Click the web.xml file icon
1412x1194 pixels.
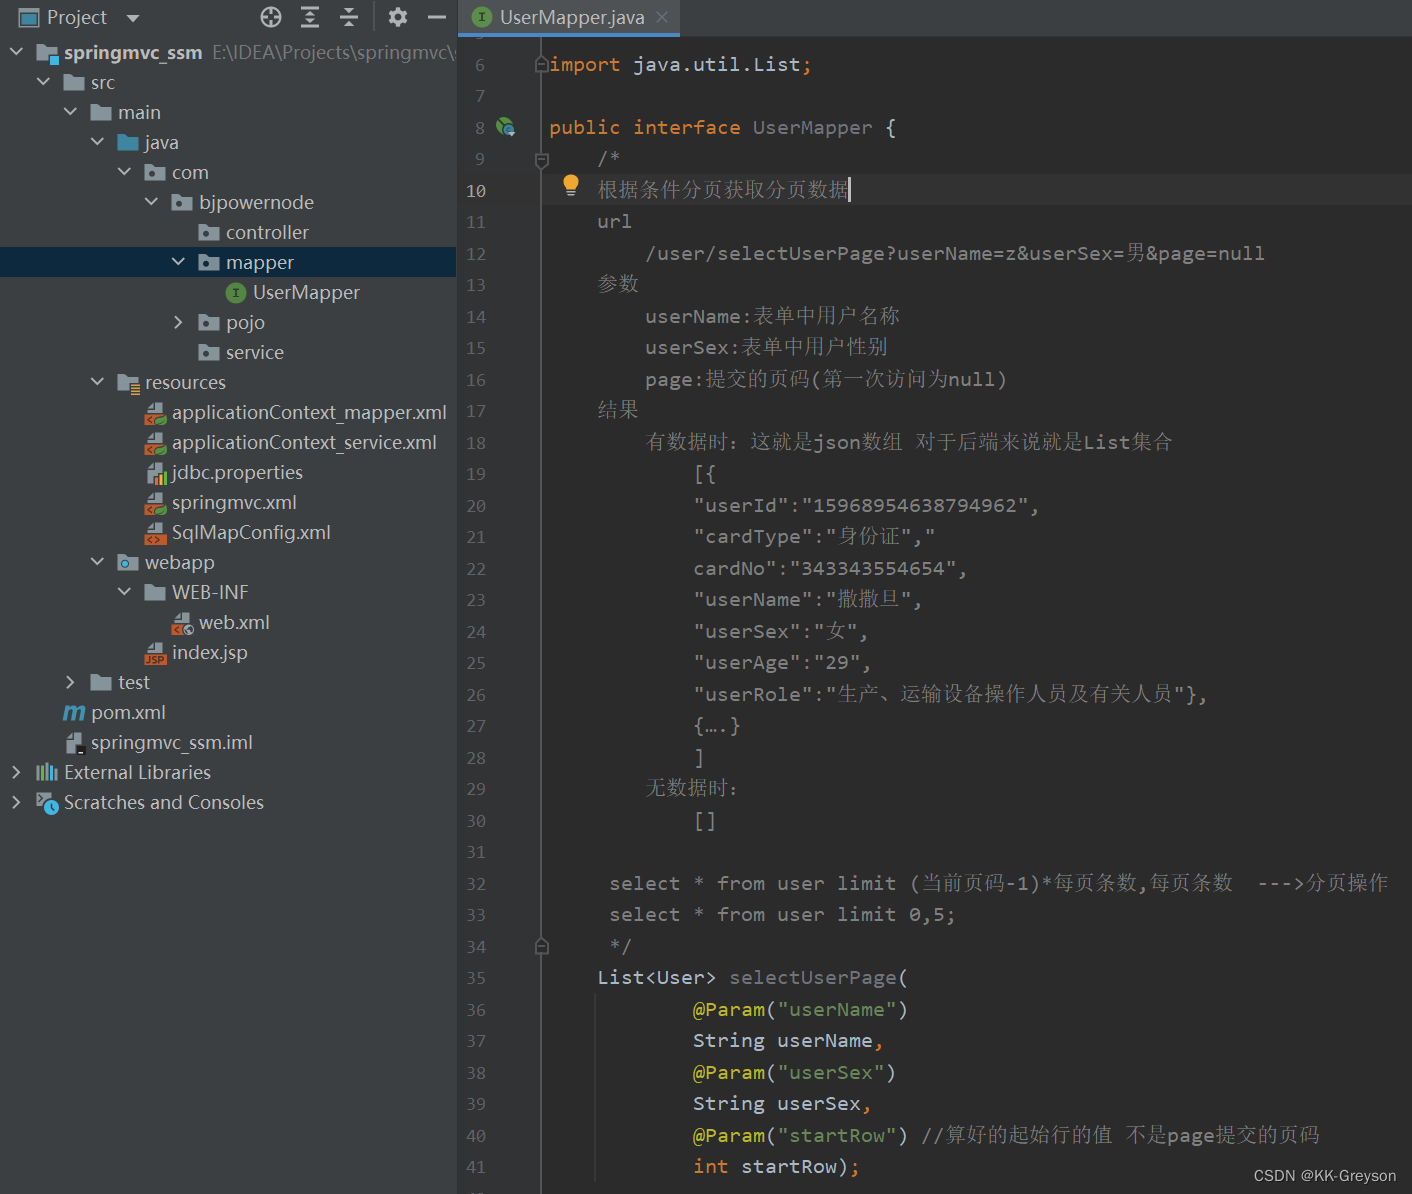182,623
